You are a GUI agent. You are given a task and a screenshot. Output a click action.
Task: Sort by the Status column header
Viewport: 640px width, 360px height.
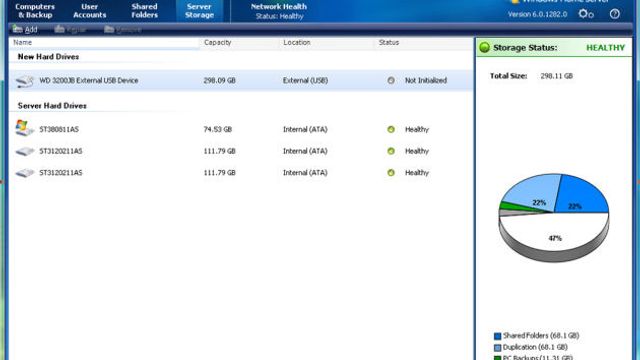pyautogui.click(x=389, y=42)
